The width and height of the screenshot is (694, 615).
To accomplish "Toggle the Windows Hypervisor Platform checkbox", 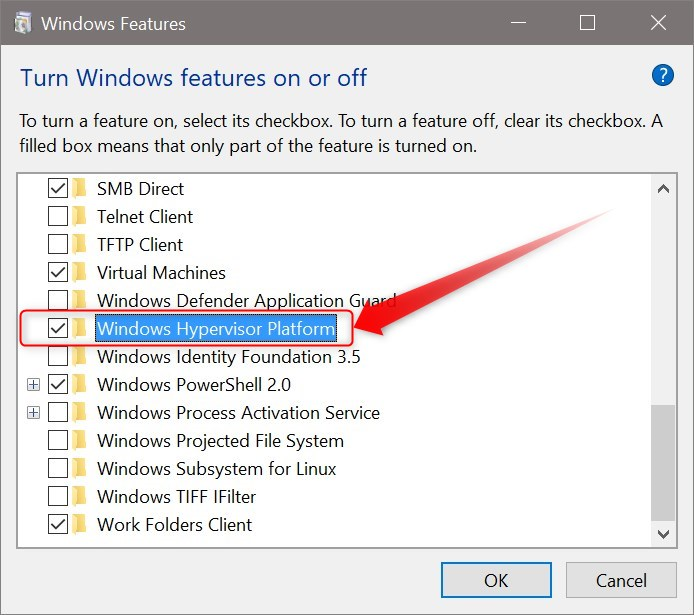I will [58, 328].
